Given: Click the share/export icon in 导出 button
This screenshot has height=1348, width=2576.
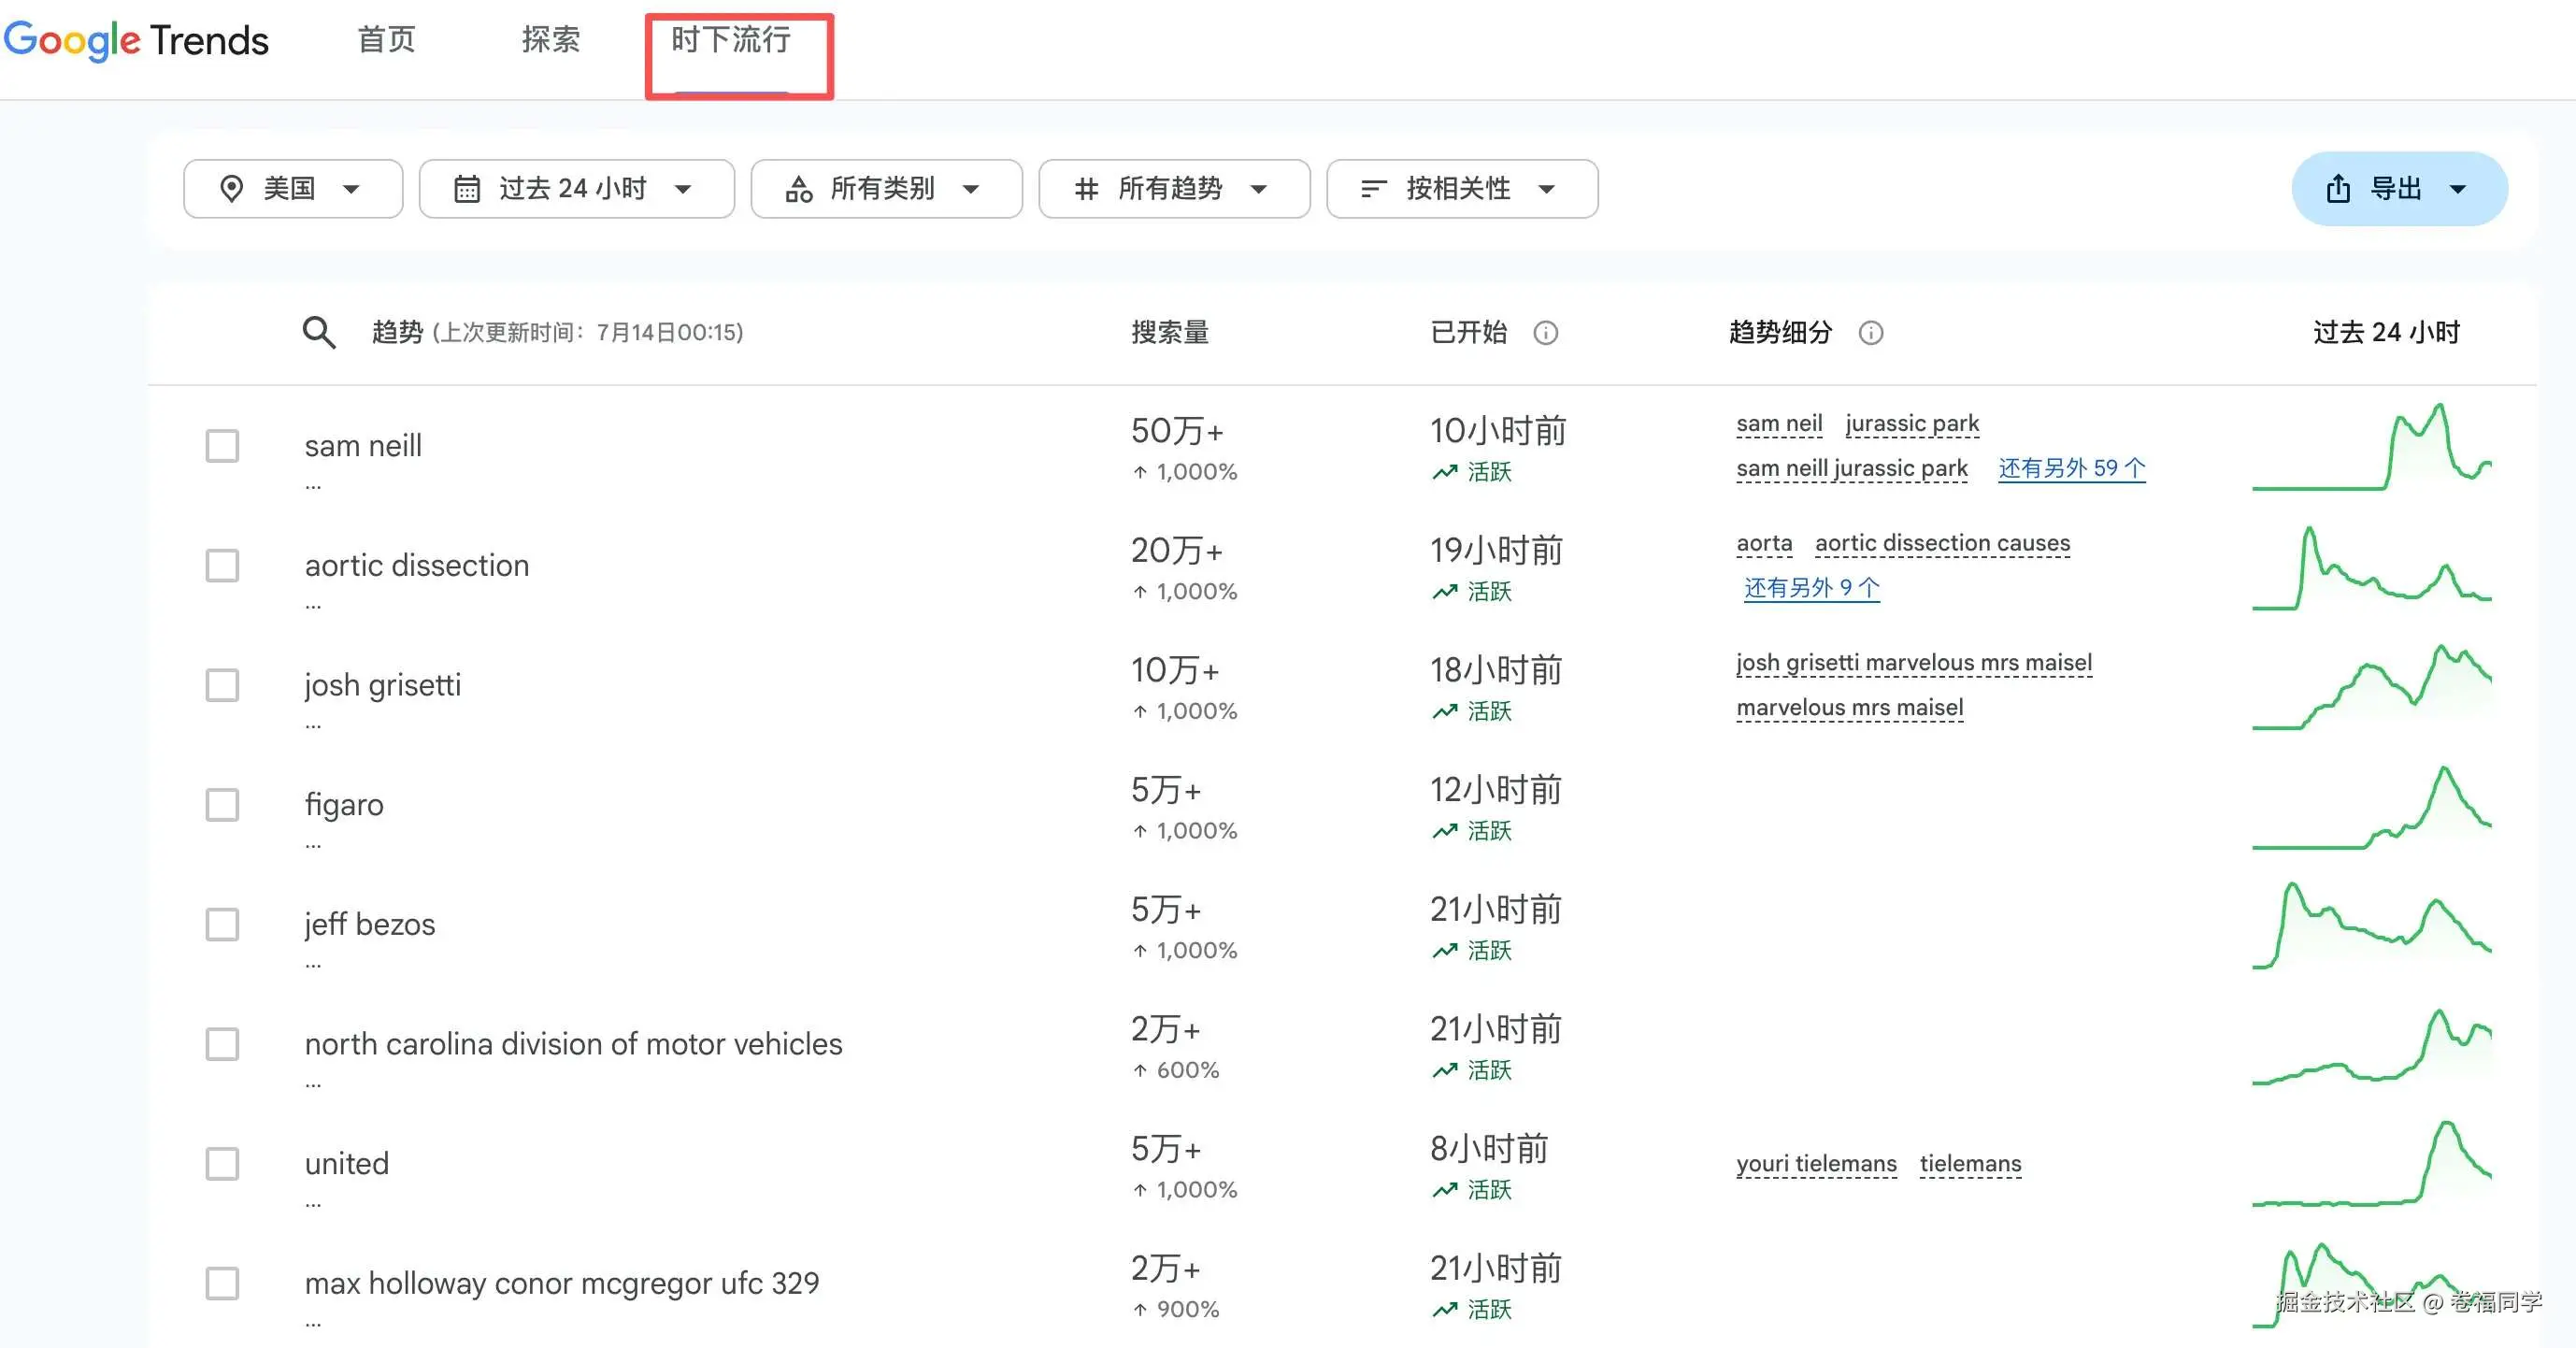Looking at the screenshot, I should coord(2338,189).
